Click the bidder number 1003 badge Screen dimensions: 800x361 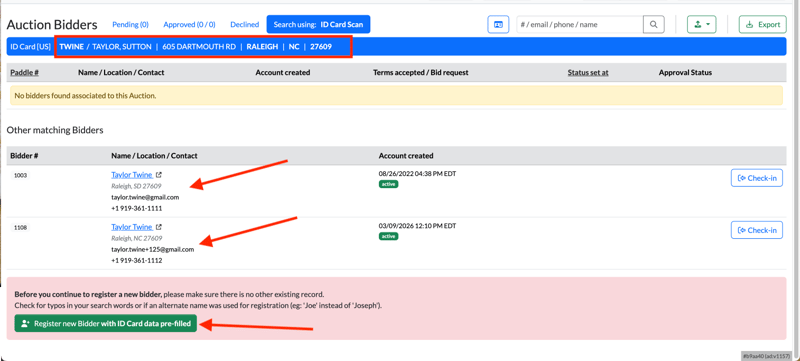(20, 175)
